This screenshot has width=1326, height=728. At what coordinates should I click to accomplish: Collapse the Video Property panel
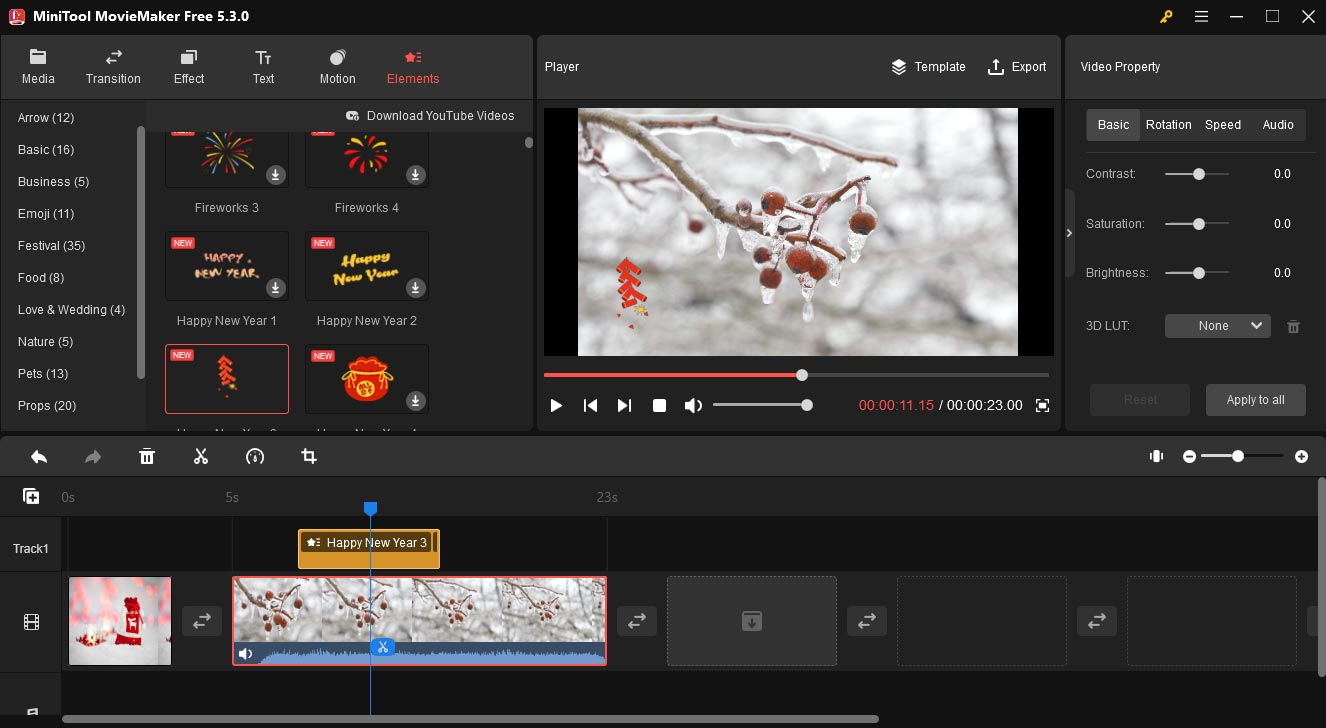[1069, 233]
